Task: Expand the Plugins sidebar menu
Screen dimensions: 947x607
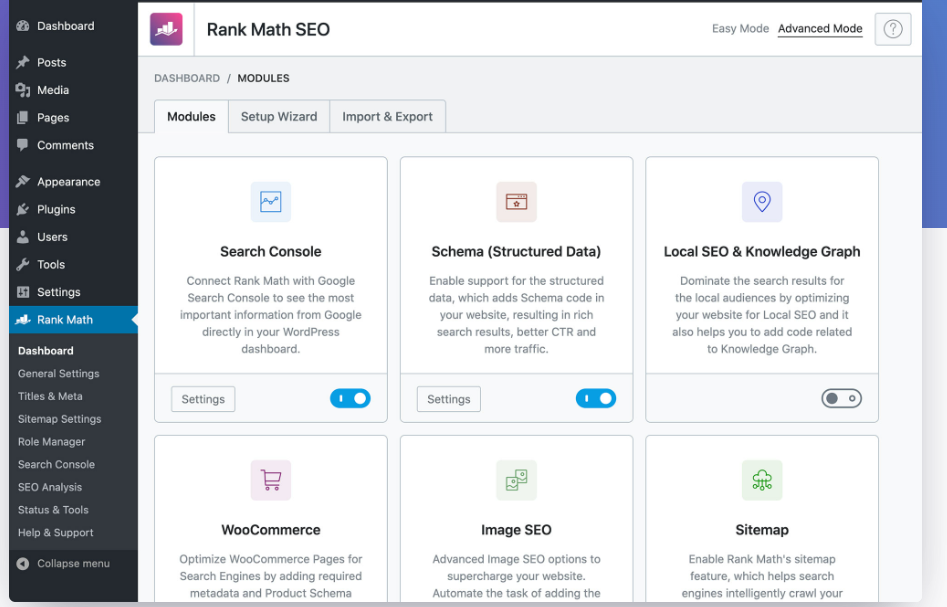Action: [x=56, y=209]
